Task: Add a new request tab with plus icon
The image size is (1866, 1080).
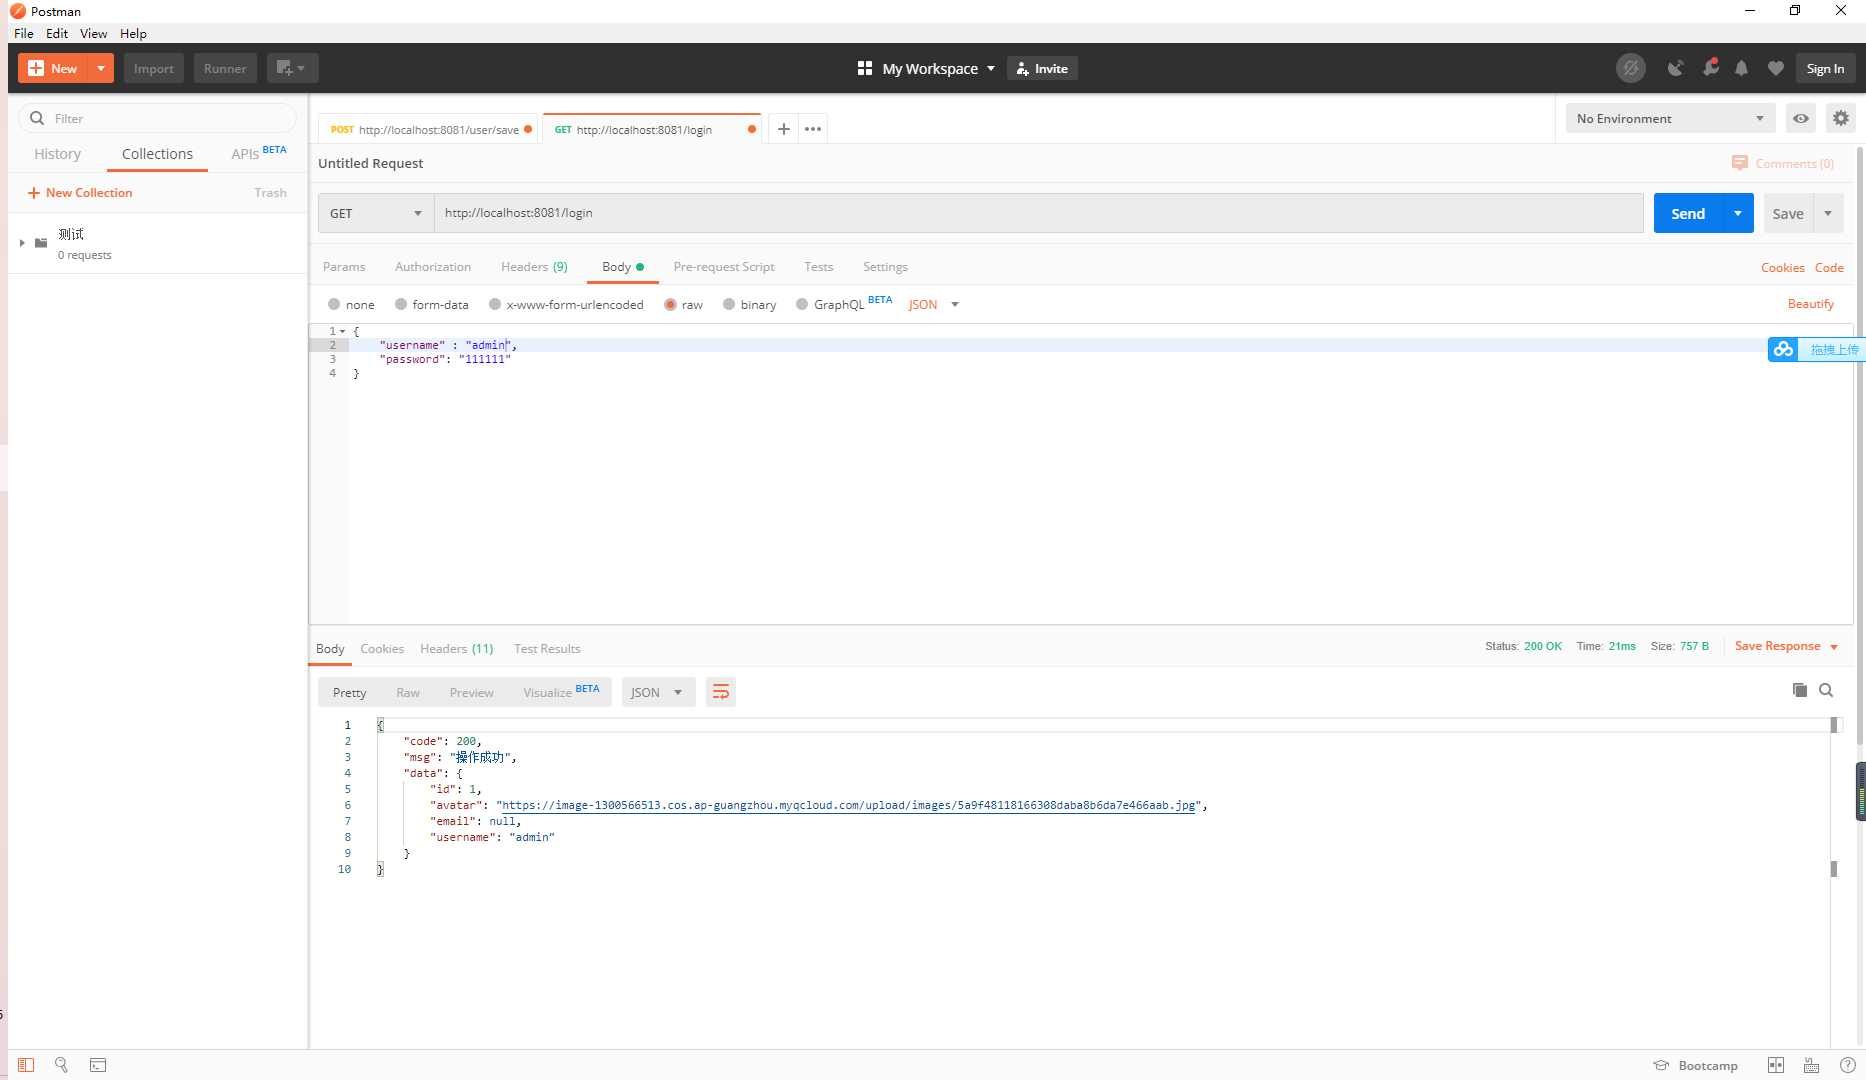Action: pos(784,129)
